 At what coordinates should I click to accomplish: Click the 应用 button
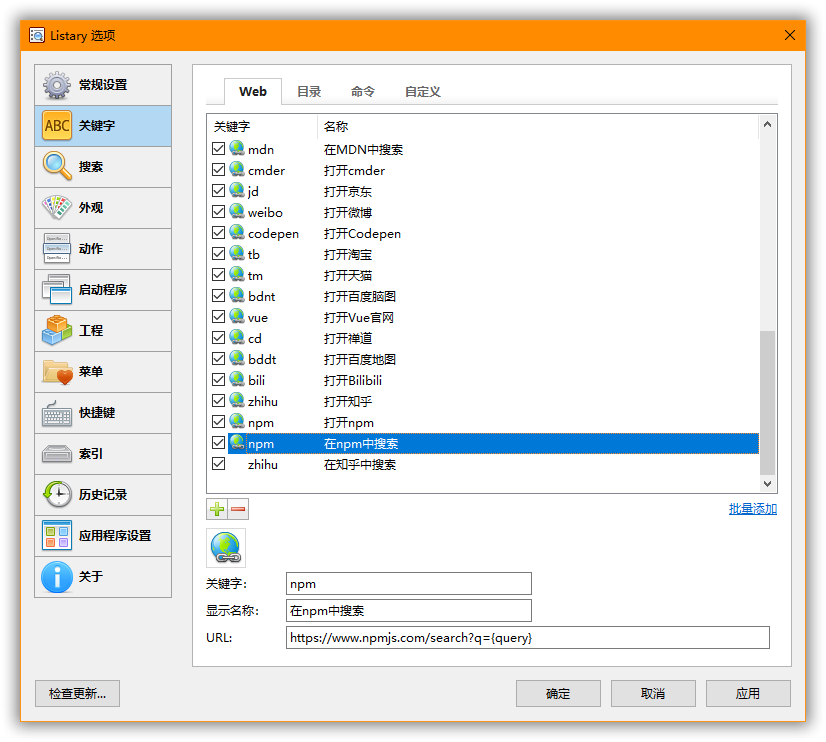coord(748,694)
